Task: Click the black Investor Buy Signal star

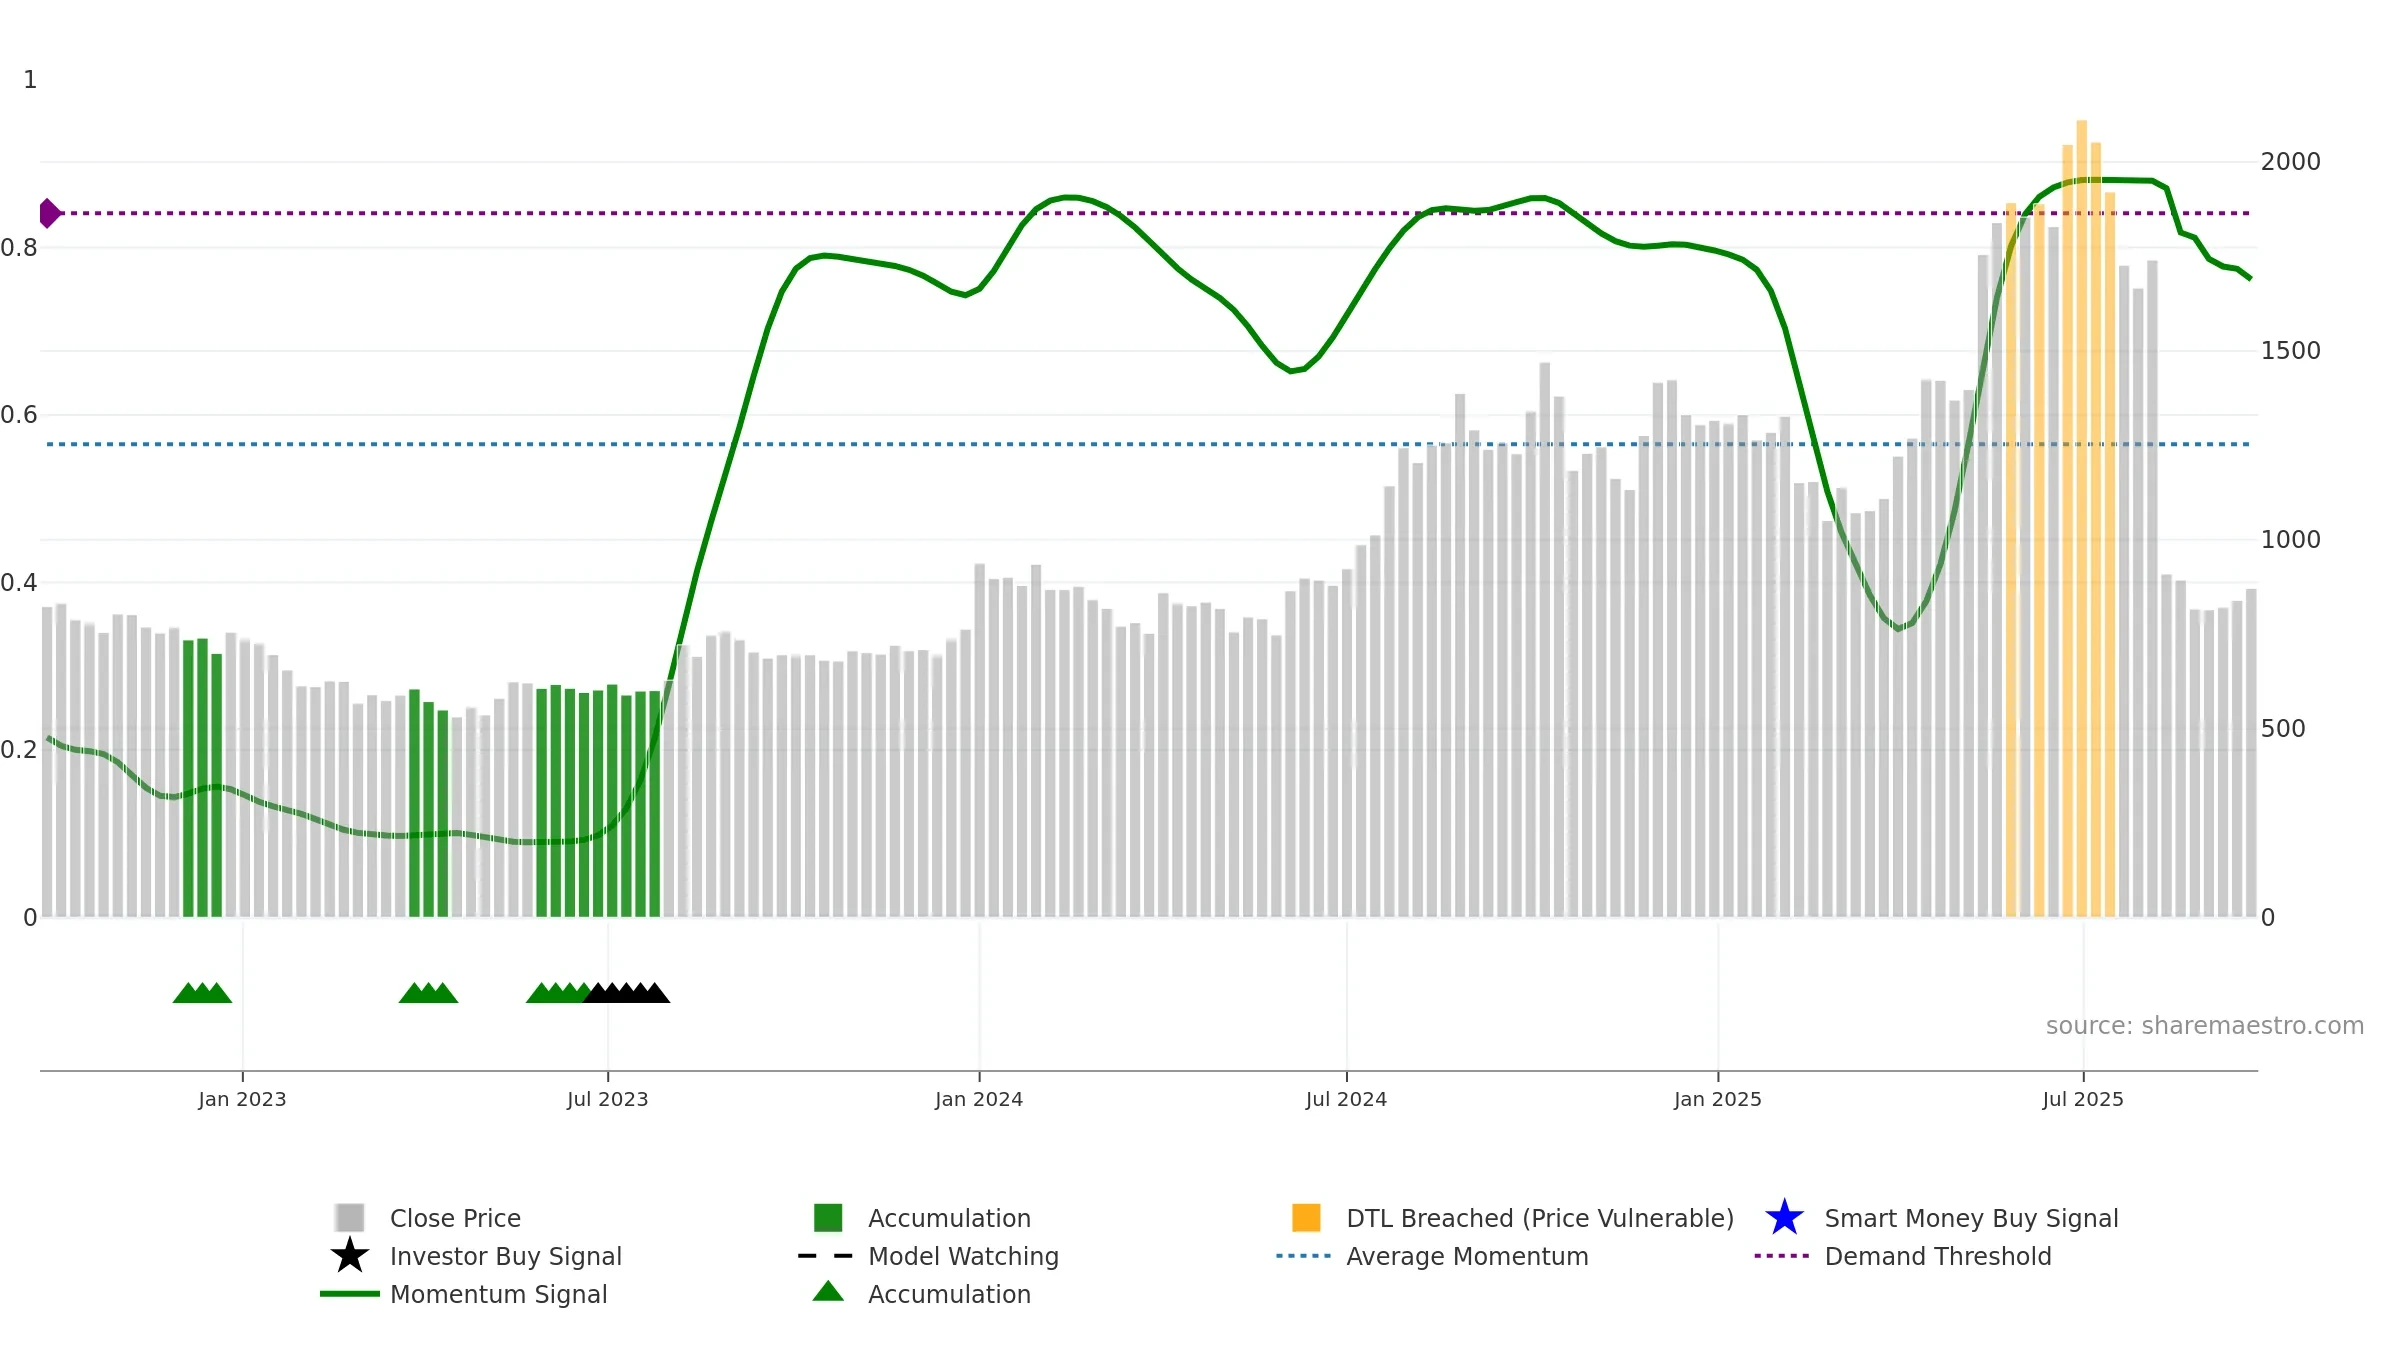Action: click(x=349, y=1255)
